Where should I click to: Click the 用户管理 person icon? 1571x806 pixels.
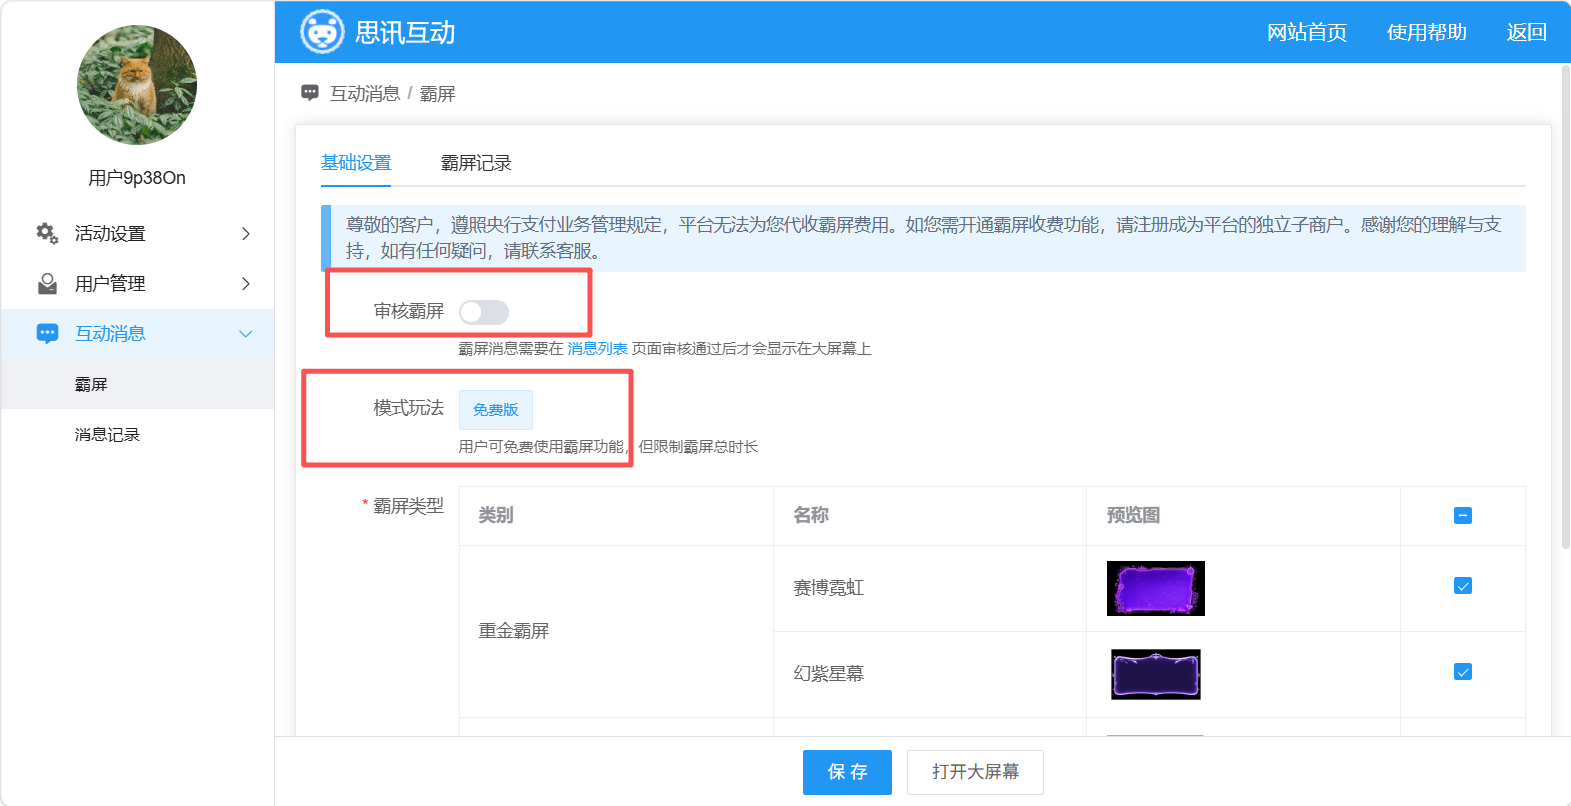(47, 284)
